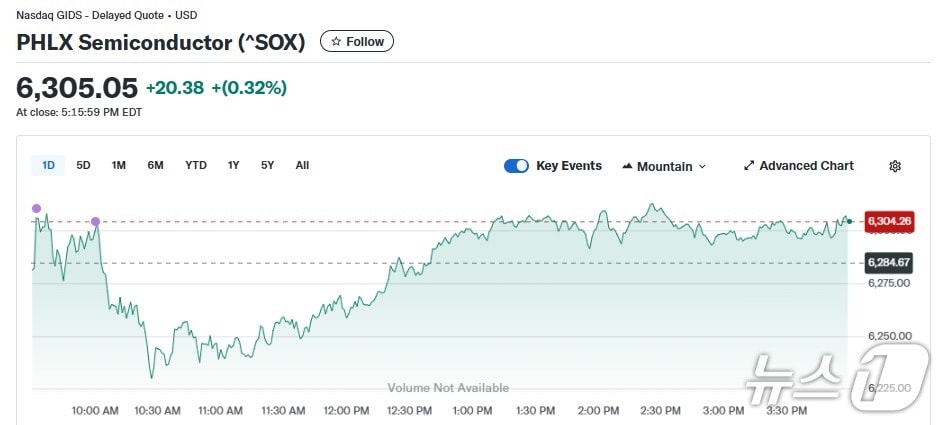Select the 1M time range
This screenshot has width=943, height=425.
point(119,165)
